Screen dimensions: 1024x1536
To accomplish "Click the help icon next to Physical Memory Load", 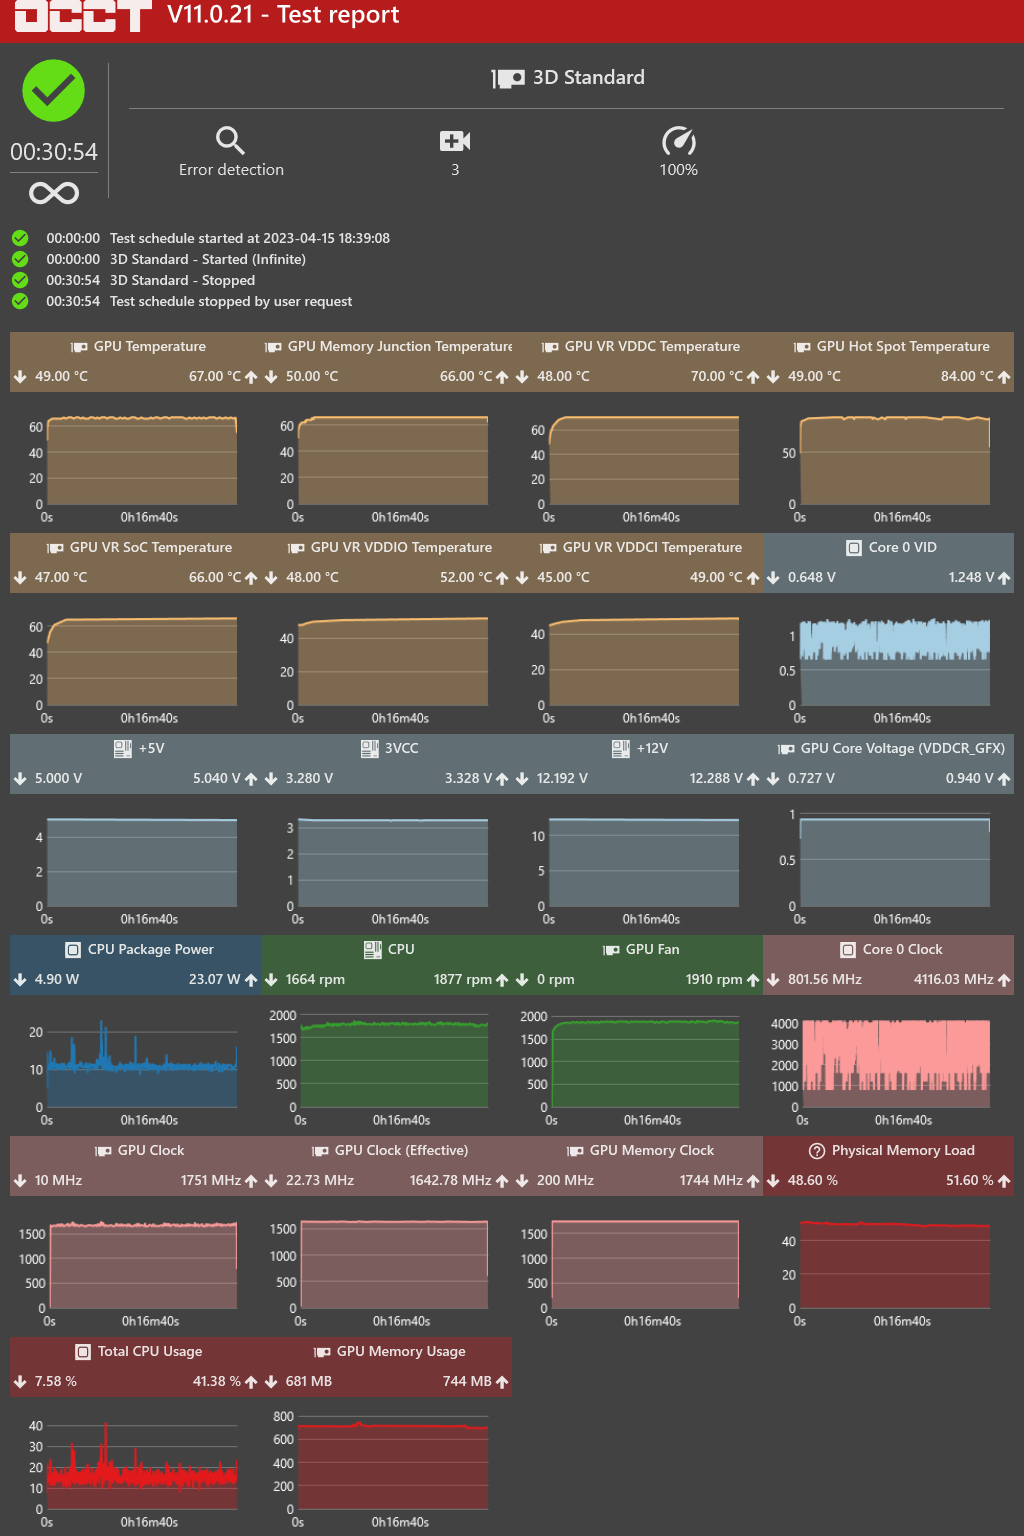I will (x=816, y=1151).
